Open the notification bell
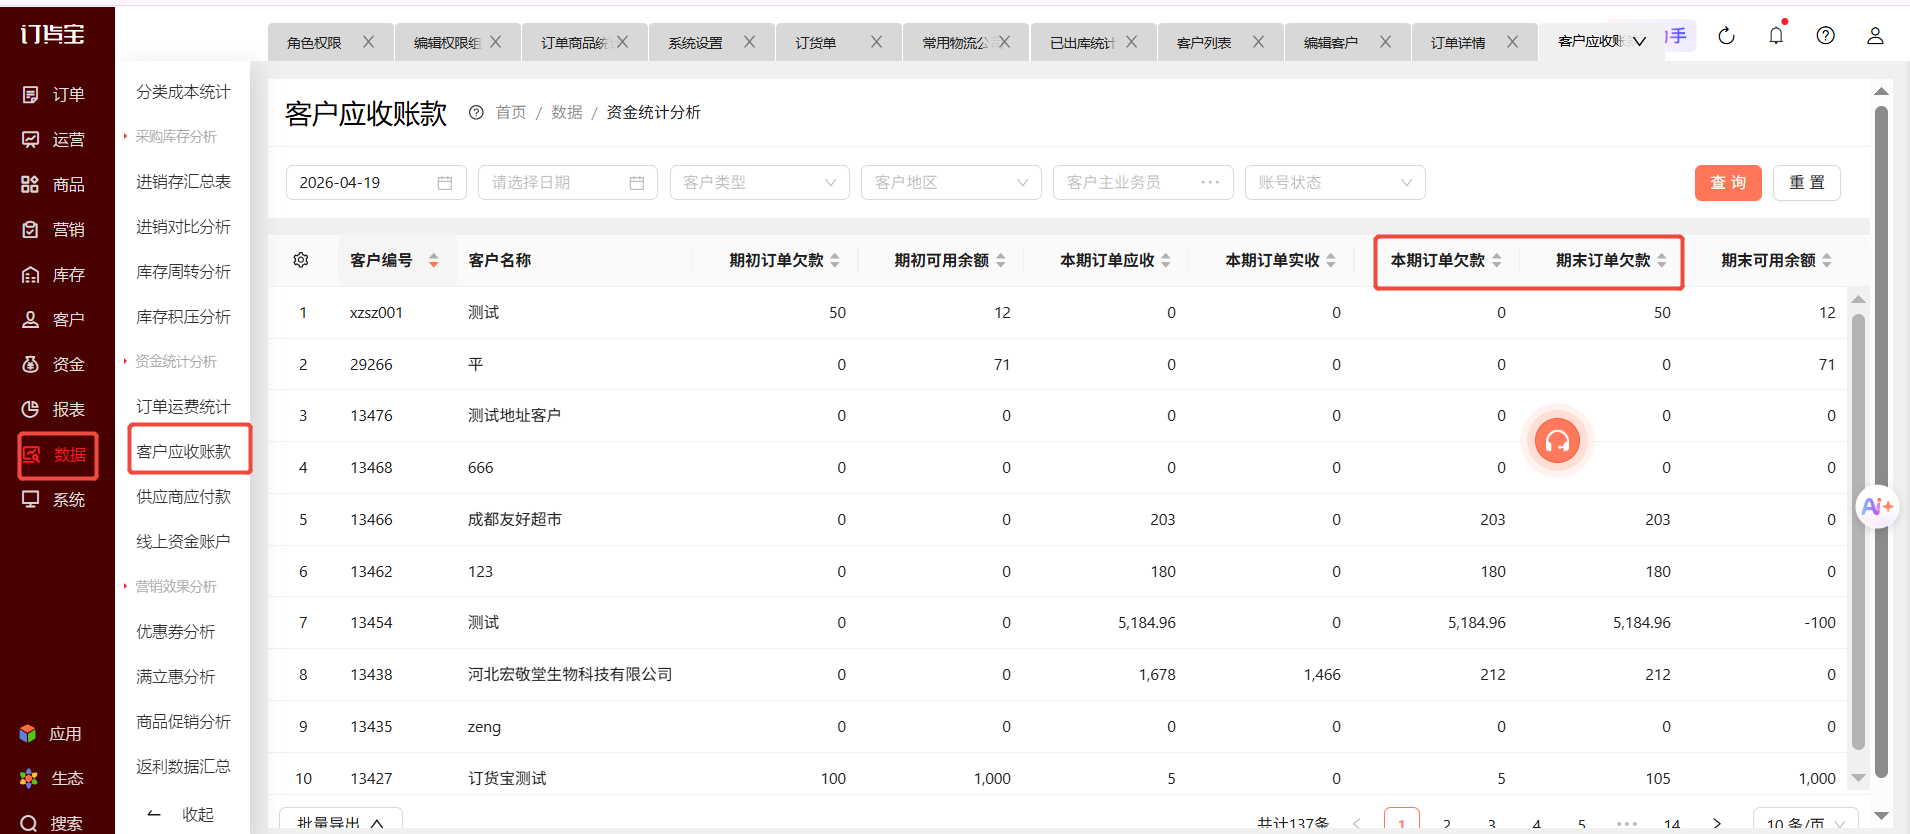1910x834 pixels. click(x=1776, y=36)
